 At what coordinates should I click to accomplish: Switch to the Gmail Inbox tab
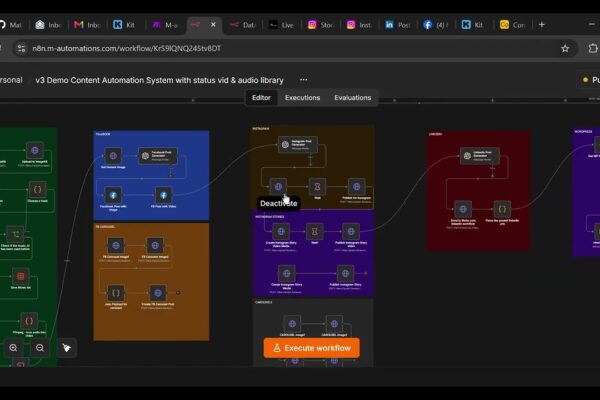pyautogui.click(x=87, y=25)
